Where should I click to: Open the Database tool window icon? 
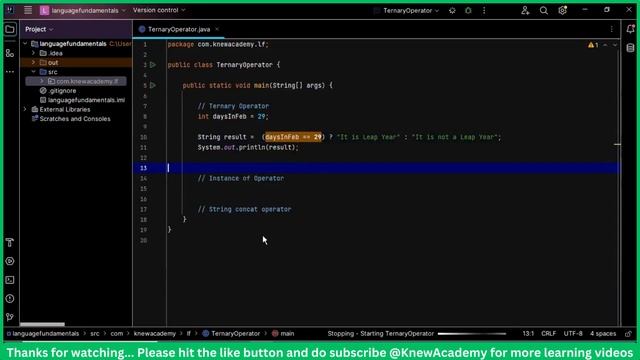pos(630,48)
